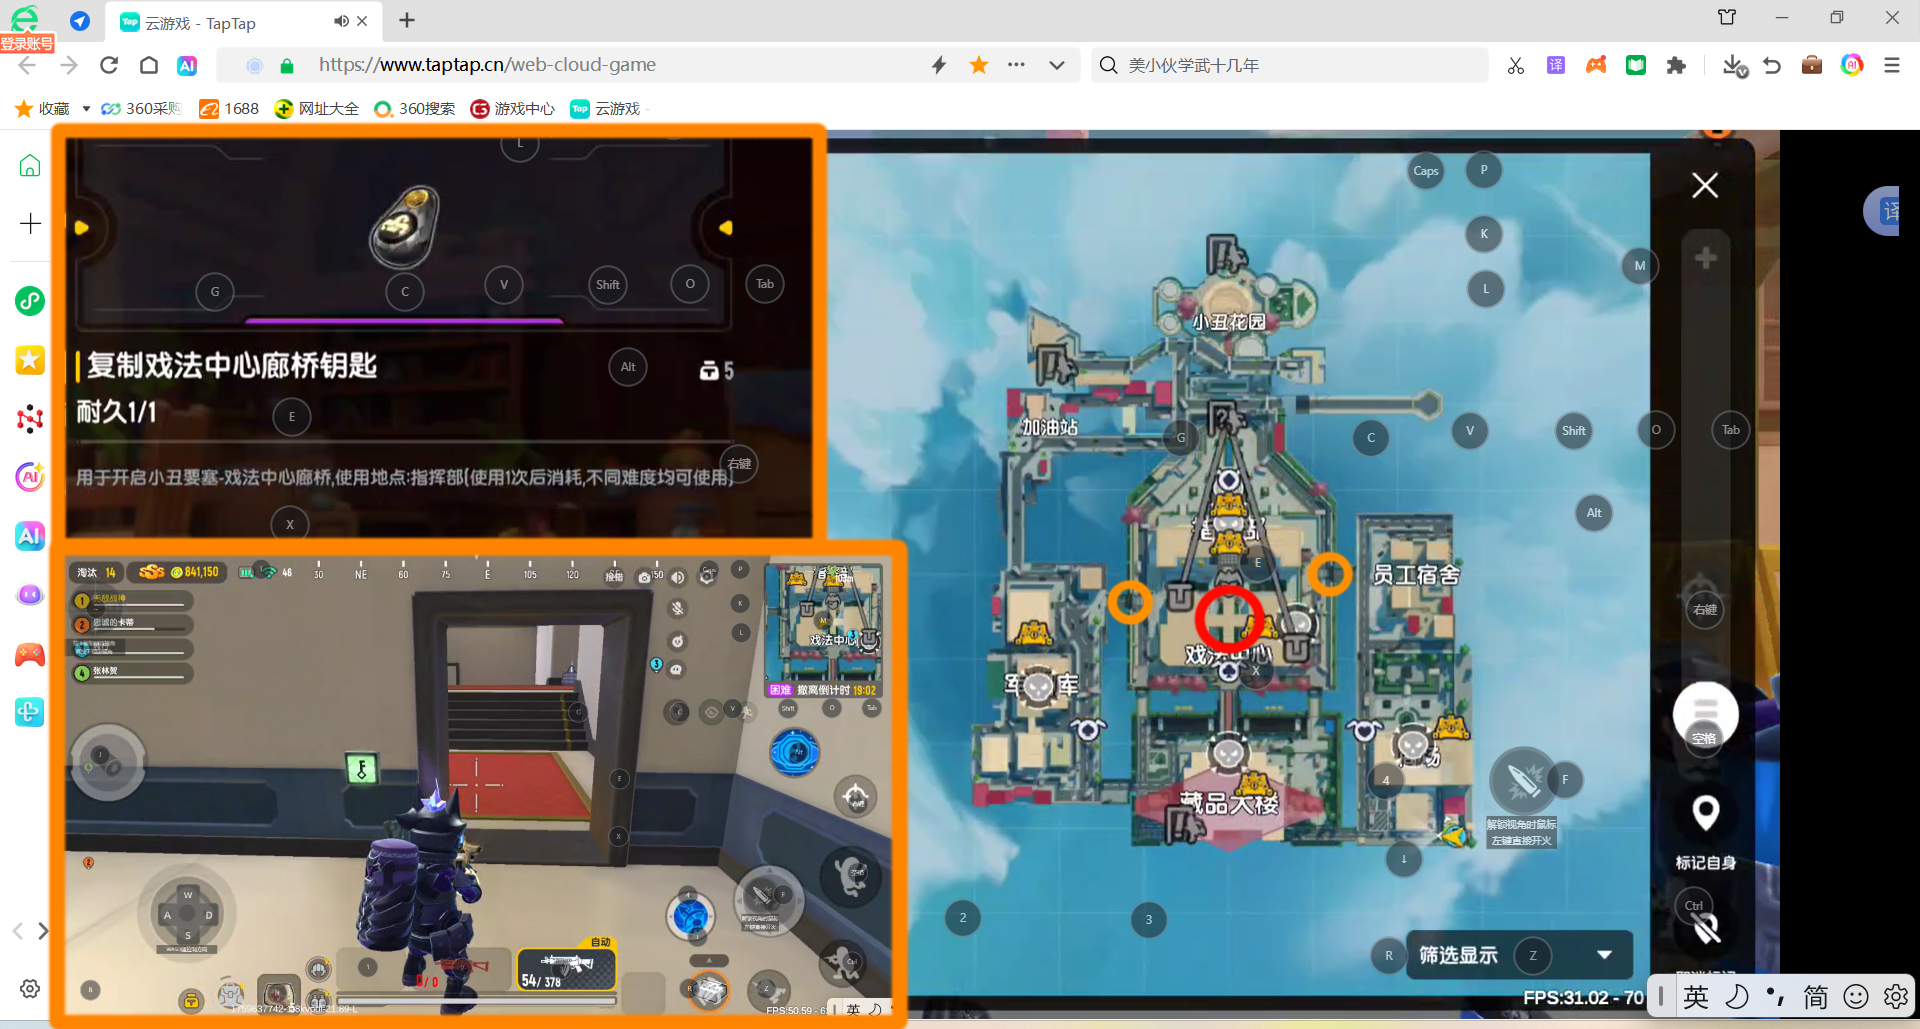This screenshot has width=1920, height=1029.
Task: Open a new browser tab
Action: click(407, 21)
